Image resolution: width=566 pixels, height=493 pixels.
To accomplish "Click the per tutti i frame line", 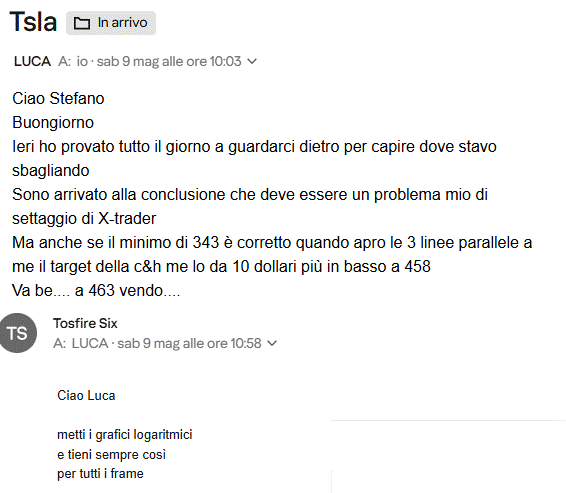I will (100, 473).
